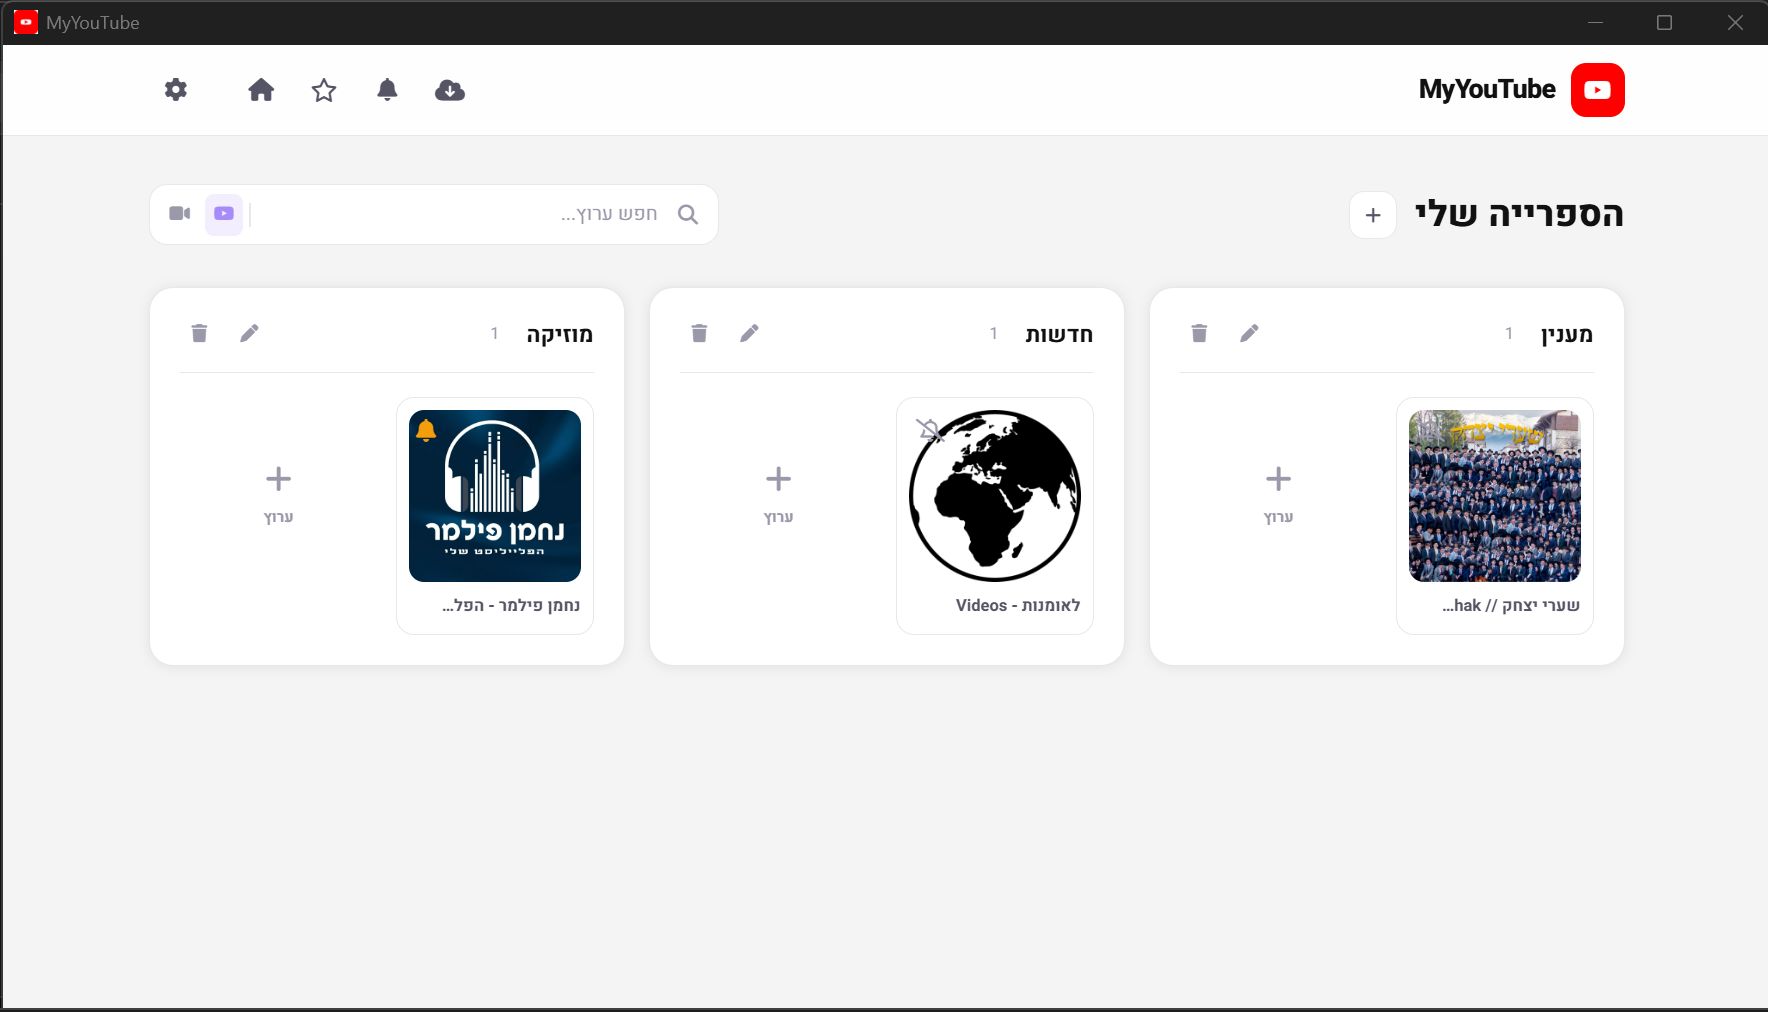This screenshot has width=1768, height=1012.
Task: Switch search to channel mode
Action: tap(224, 214)
